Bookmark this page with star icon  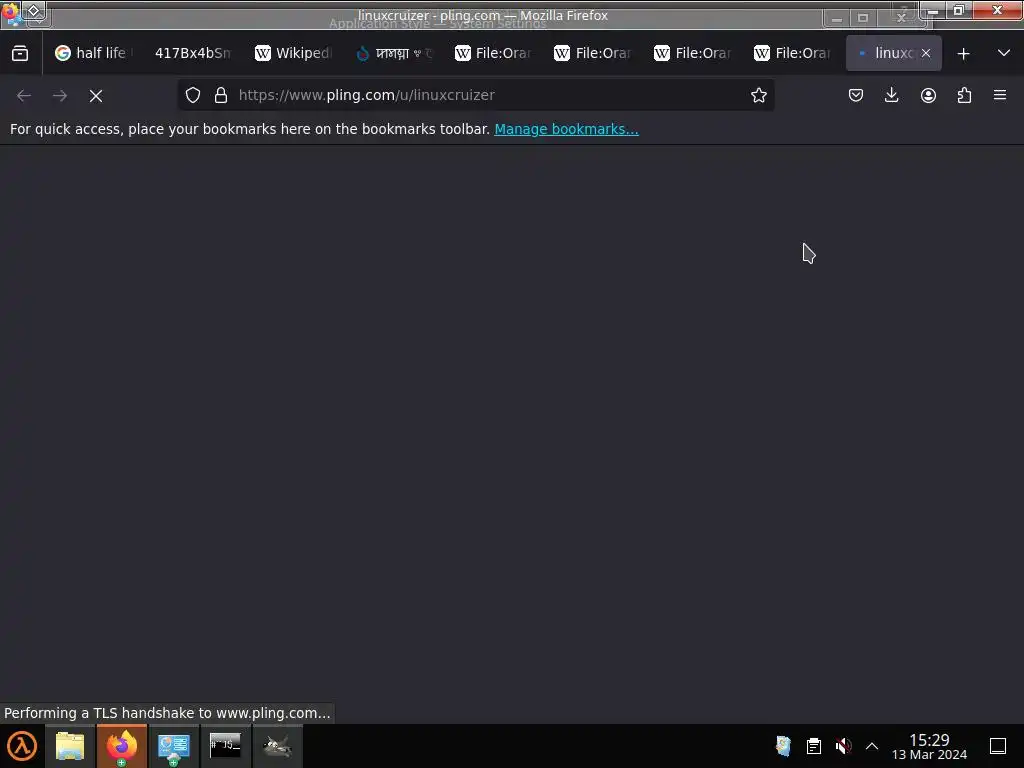coord(758,95)
